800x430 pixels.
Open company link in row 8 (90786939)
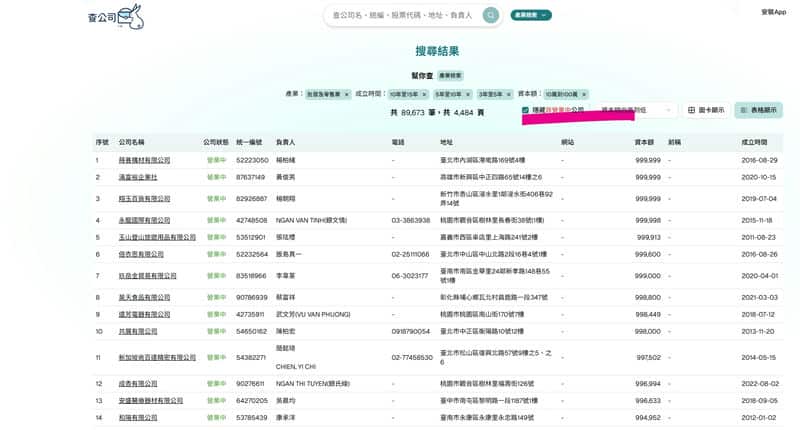144,297
